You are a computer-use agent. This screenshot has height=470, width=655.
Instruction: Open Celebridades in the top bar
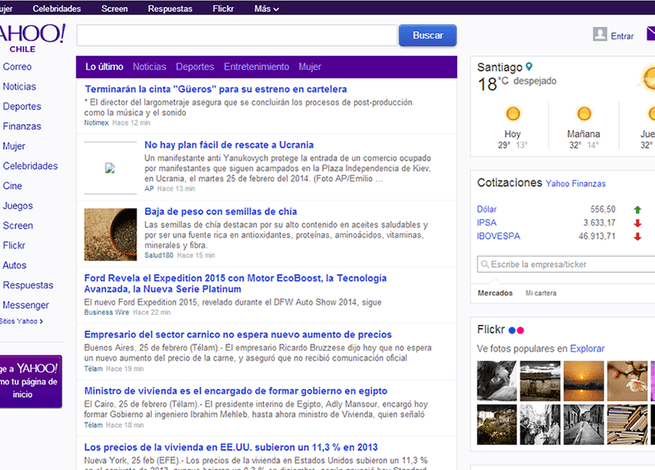57,8
